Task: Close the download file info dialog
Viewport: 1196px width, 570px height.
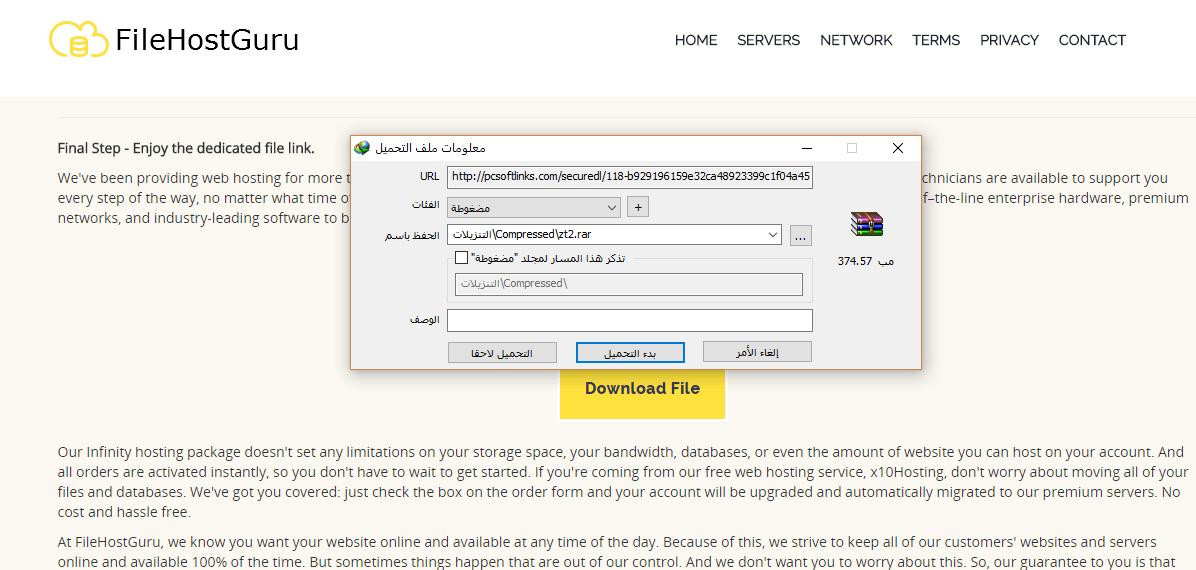Action: (898, 148)
